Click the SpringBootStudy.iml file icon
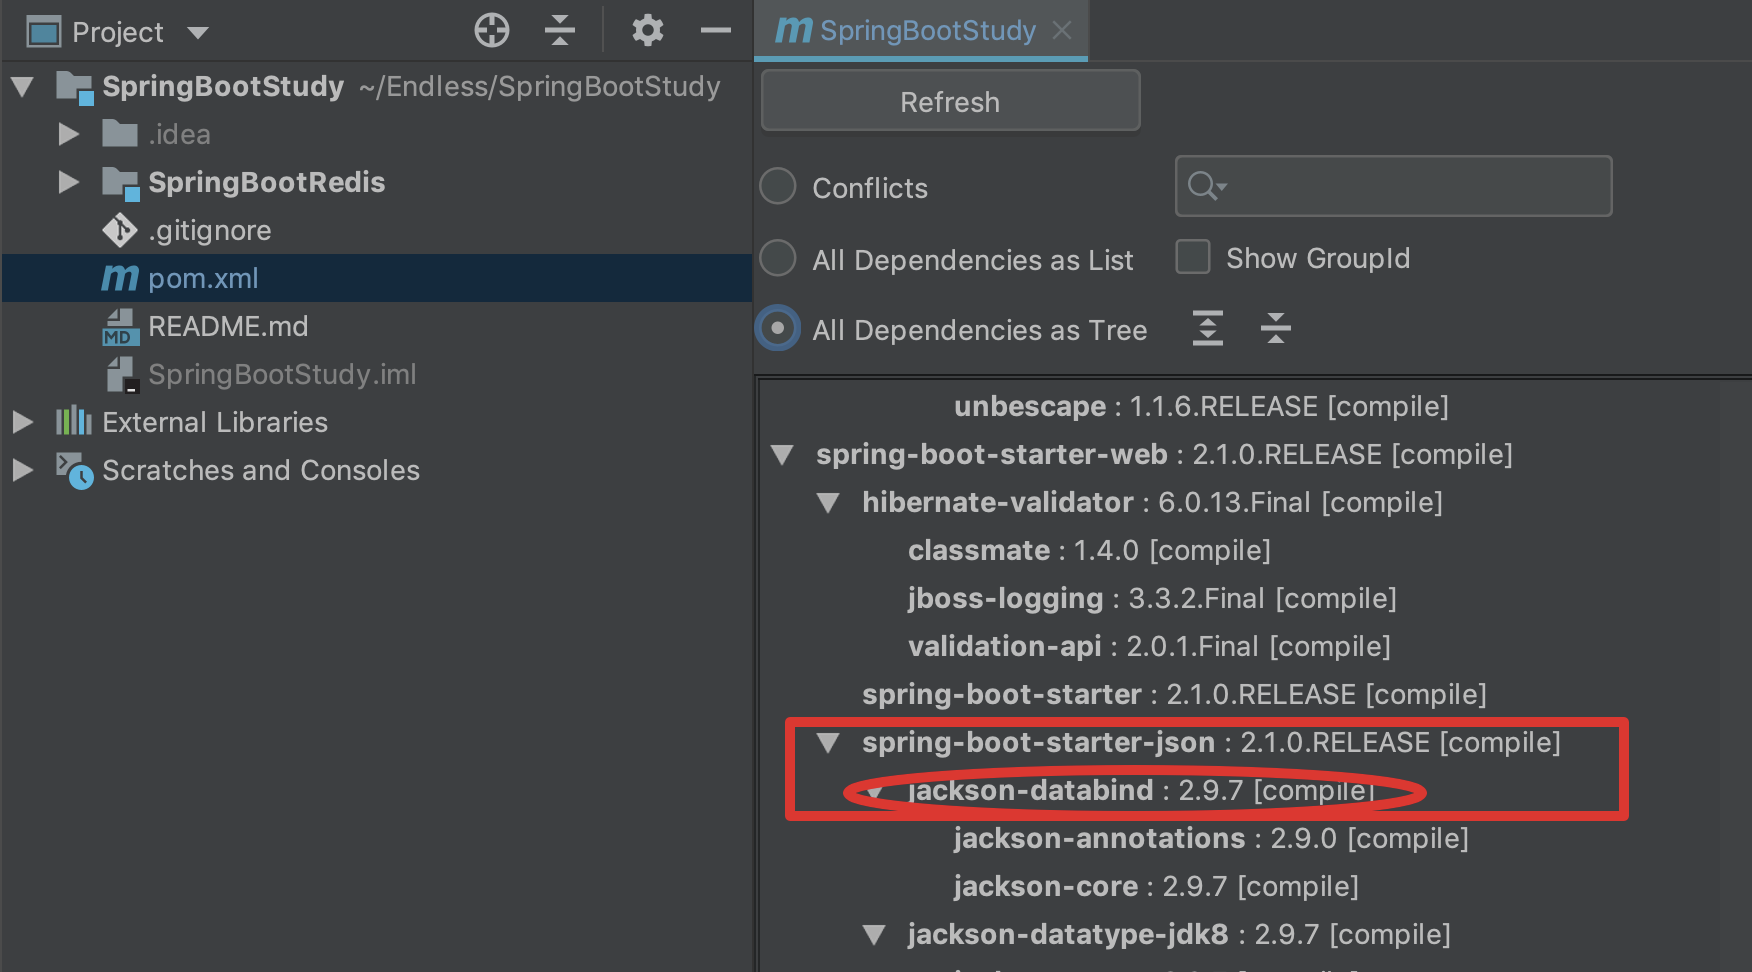The width and height of the screenshot is (1752, 972). pos(122,375)
